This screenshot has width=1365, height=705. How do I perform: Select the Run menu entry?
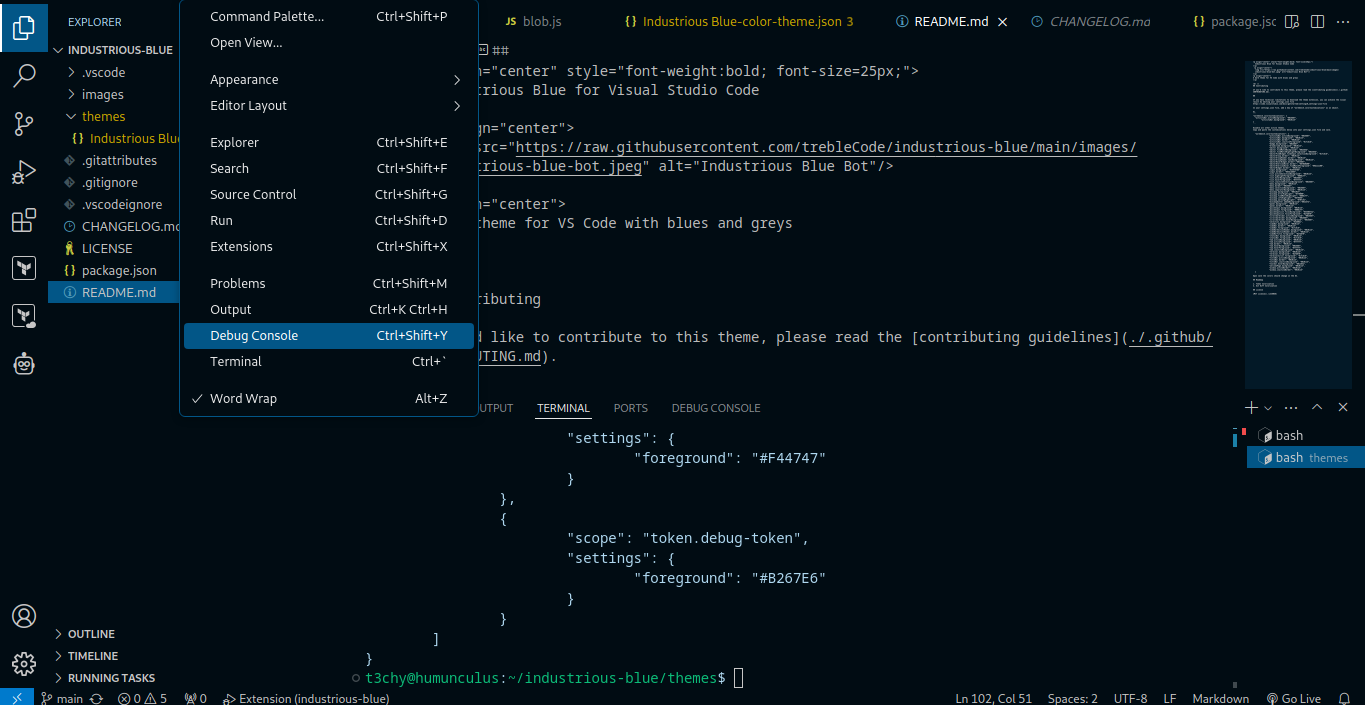coord(328,220)
